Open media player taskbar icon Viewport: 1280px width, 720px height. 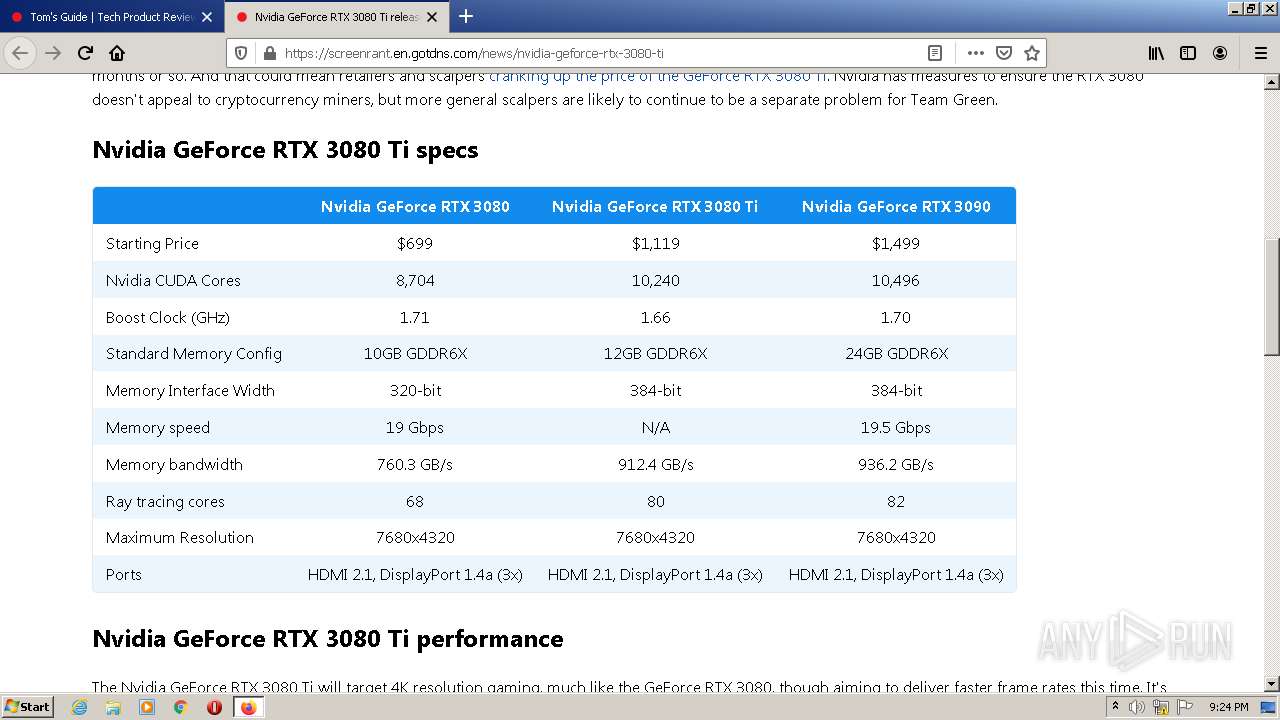point(147,707)
